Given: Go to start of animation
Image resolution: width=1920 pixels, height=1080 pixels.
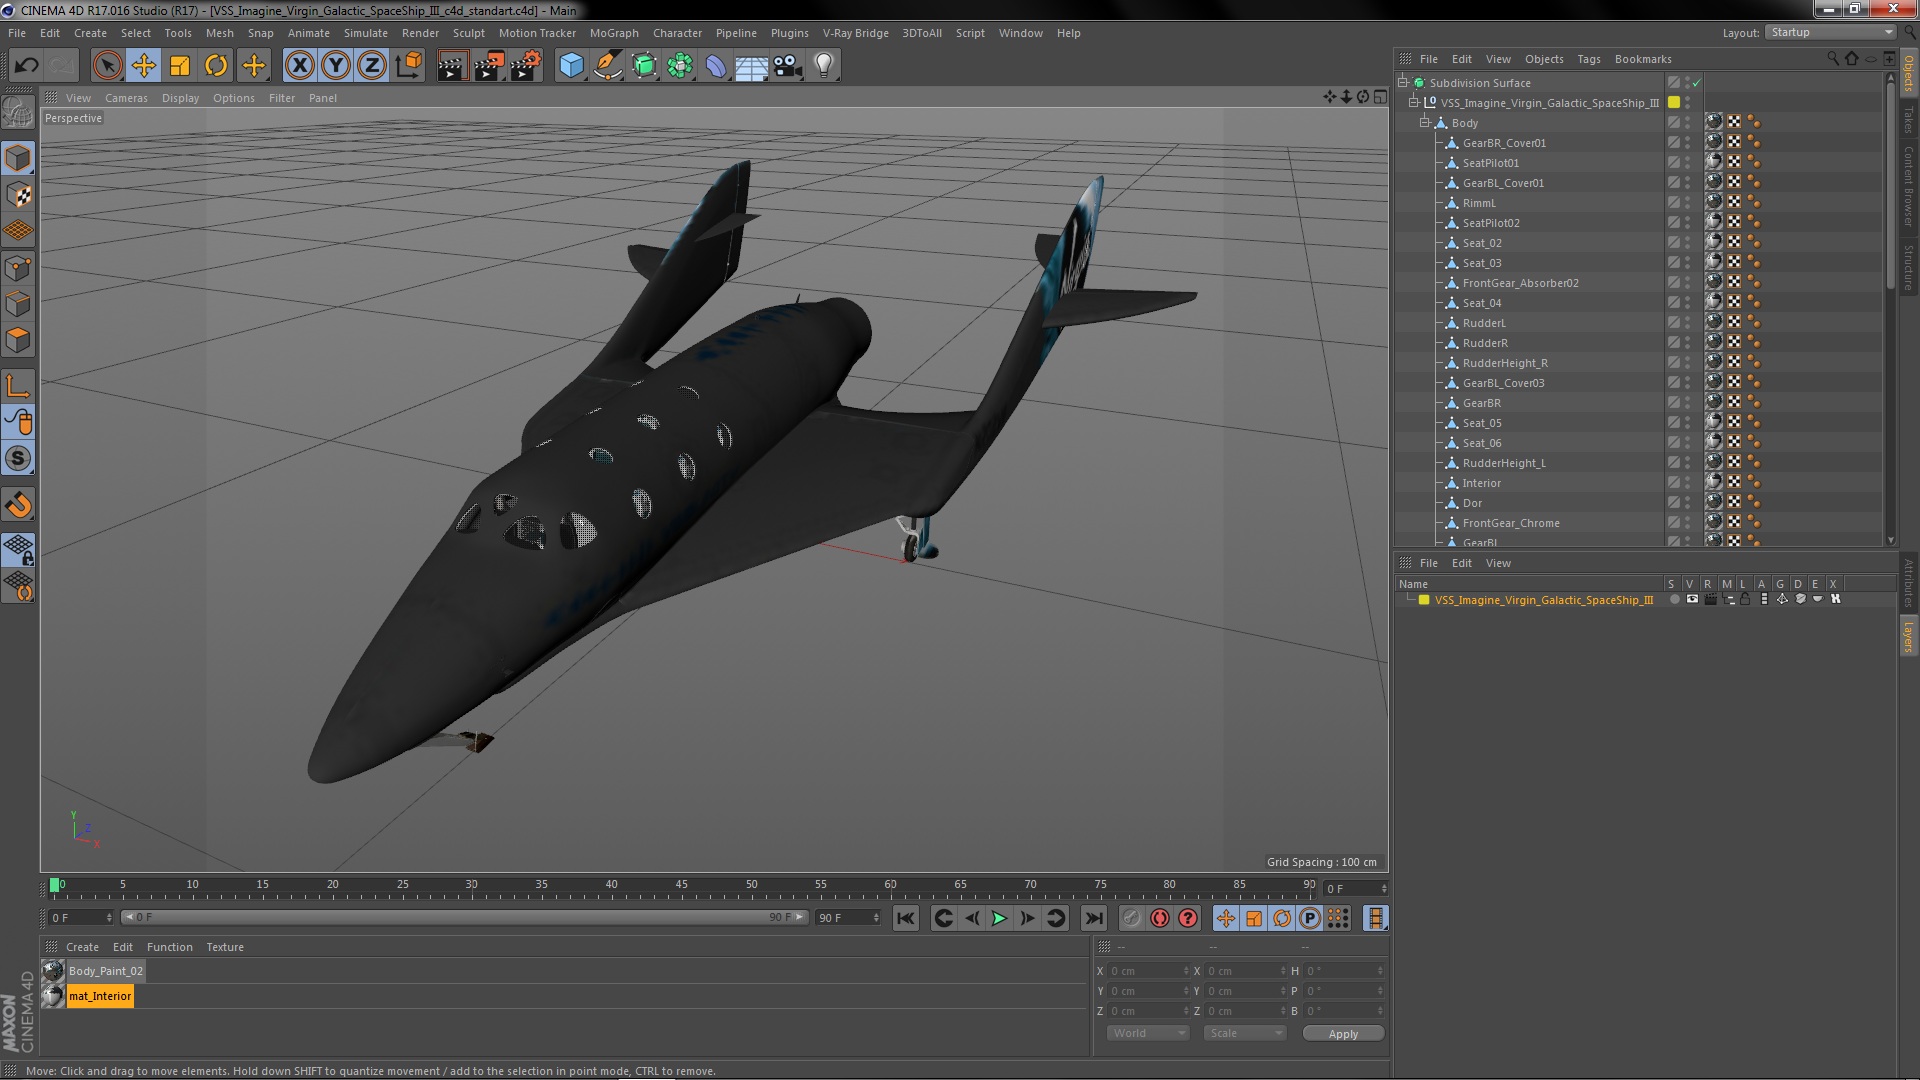Looking at the screenshot, I should pyautogui.click(x=905, y=918).
